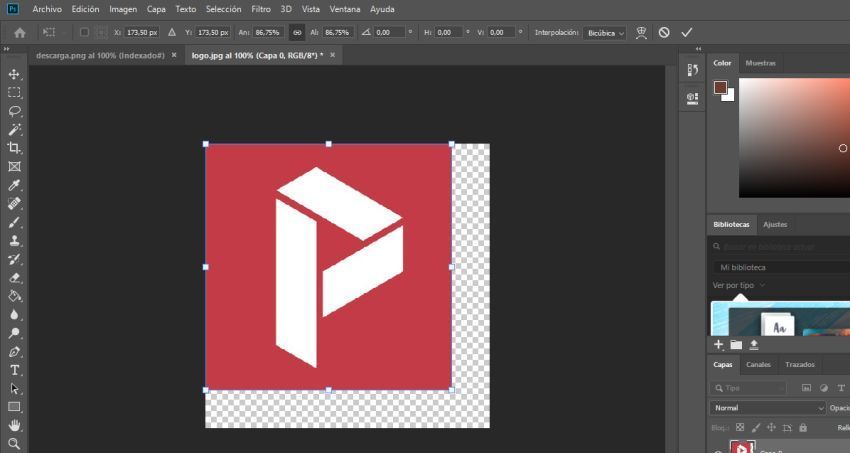Filter layers by type layers
This screenshot has height=453, width=850.
pos(841,388)
